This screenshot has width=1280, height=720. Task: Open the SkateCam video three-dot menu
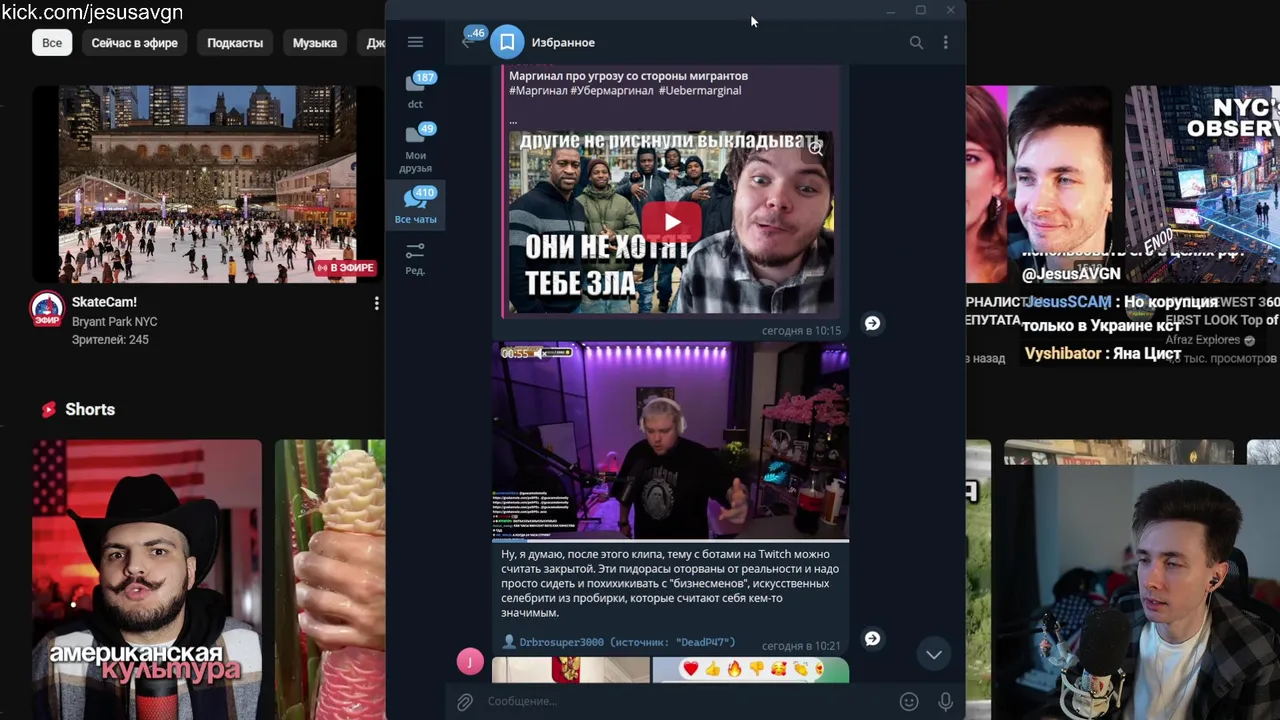[x=376, y=303]
